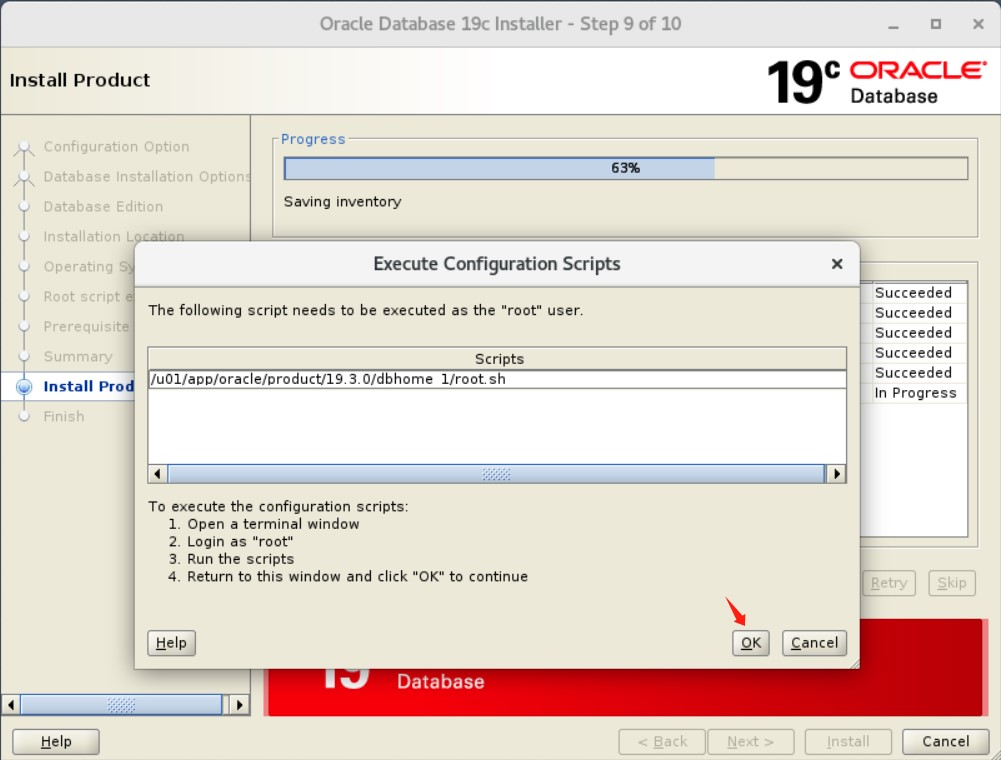Click the dialog resize grip corner
This screenshot has width=1001, height=760.
pos(854,664)
